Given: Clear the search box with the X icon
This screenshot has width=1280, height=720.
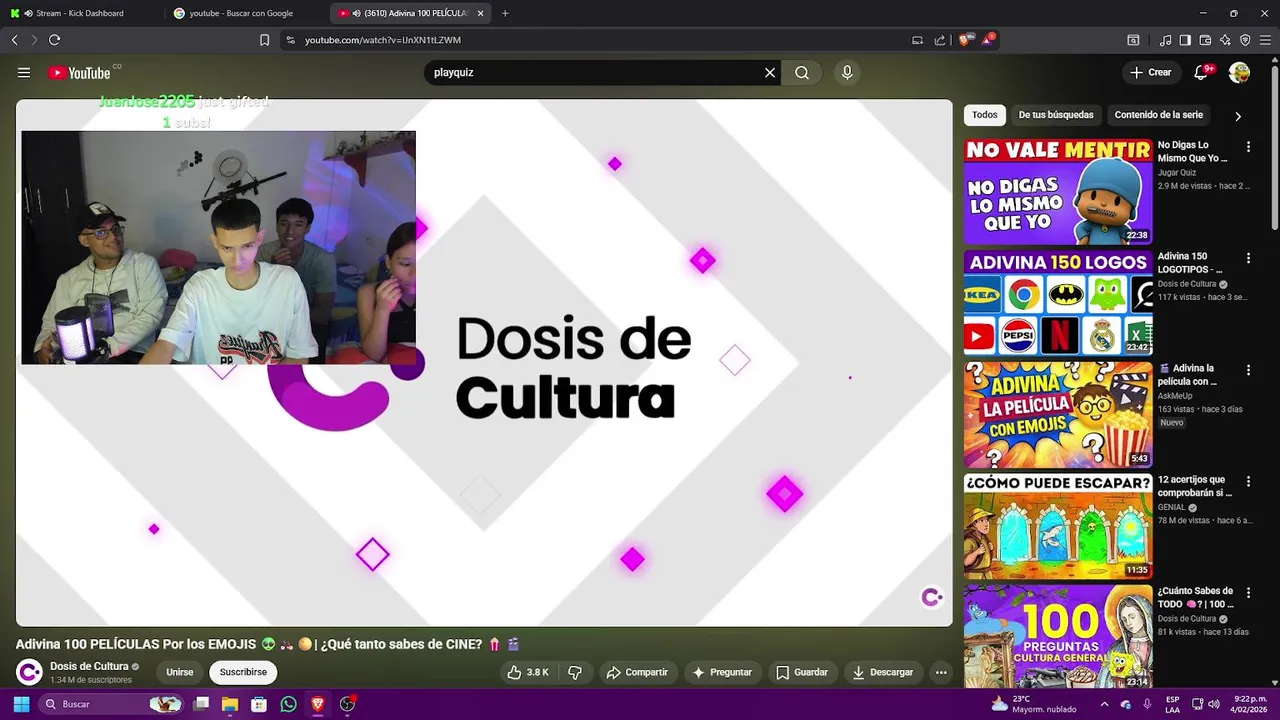Looking at the screenshot, I should [x=770, y=72].
